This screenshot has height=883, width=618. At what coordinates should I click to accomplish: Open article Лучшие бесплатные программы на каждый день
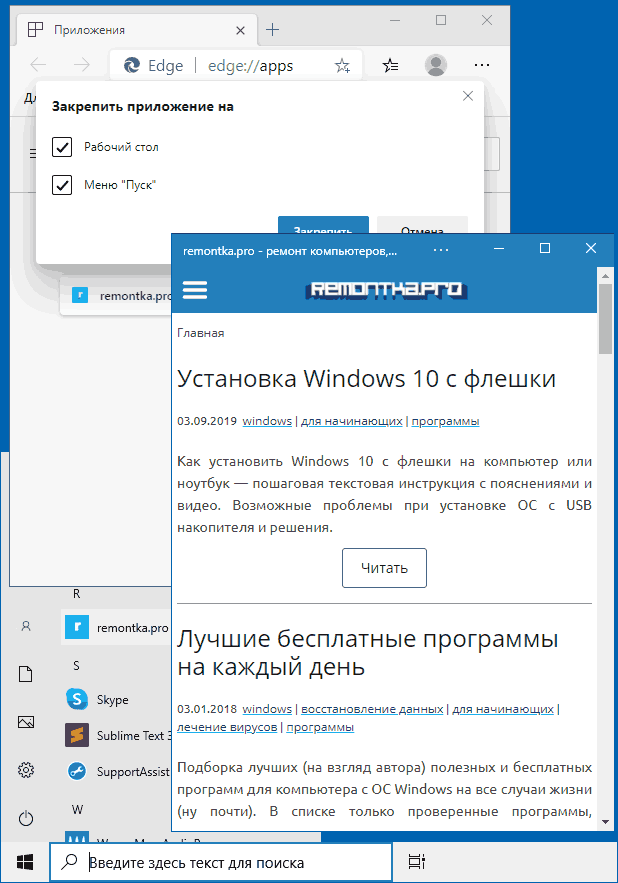tap(367, 653)
